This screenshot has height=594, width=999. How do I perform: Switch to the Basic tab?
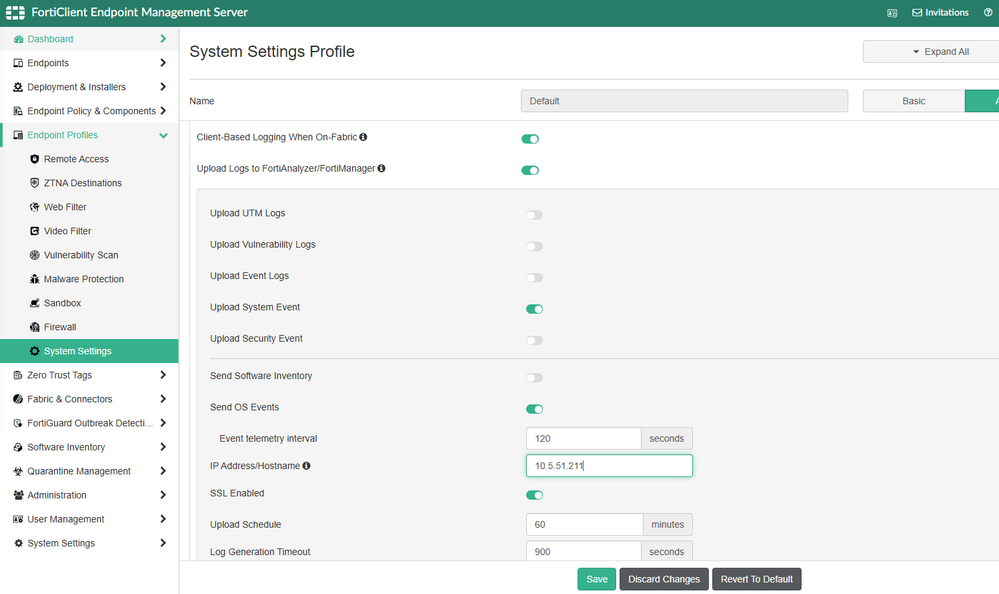pyautogui.click(x=913, y=101)
